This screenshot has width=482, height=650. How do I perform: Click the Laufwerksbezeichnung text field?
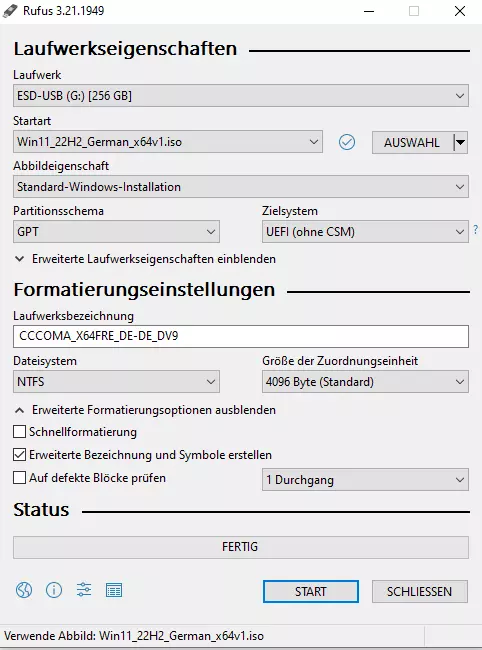tap(241, 336)
